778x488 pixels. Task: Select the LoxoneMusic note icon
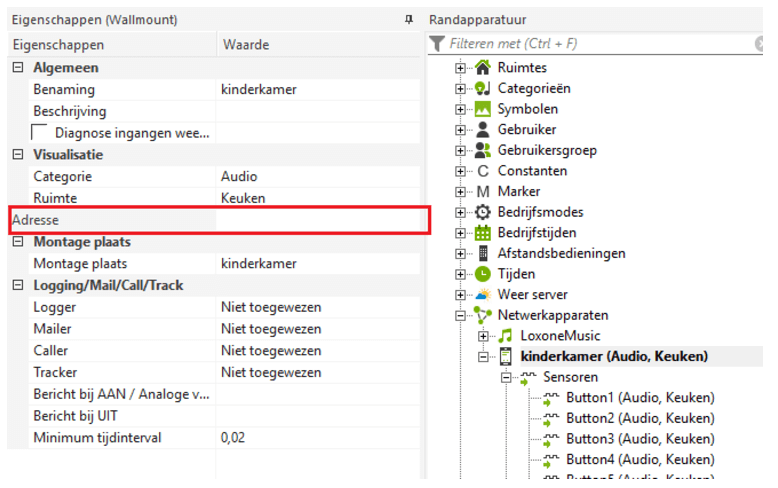pos(505,336)
